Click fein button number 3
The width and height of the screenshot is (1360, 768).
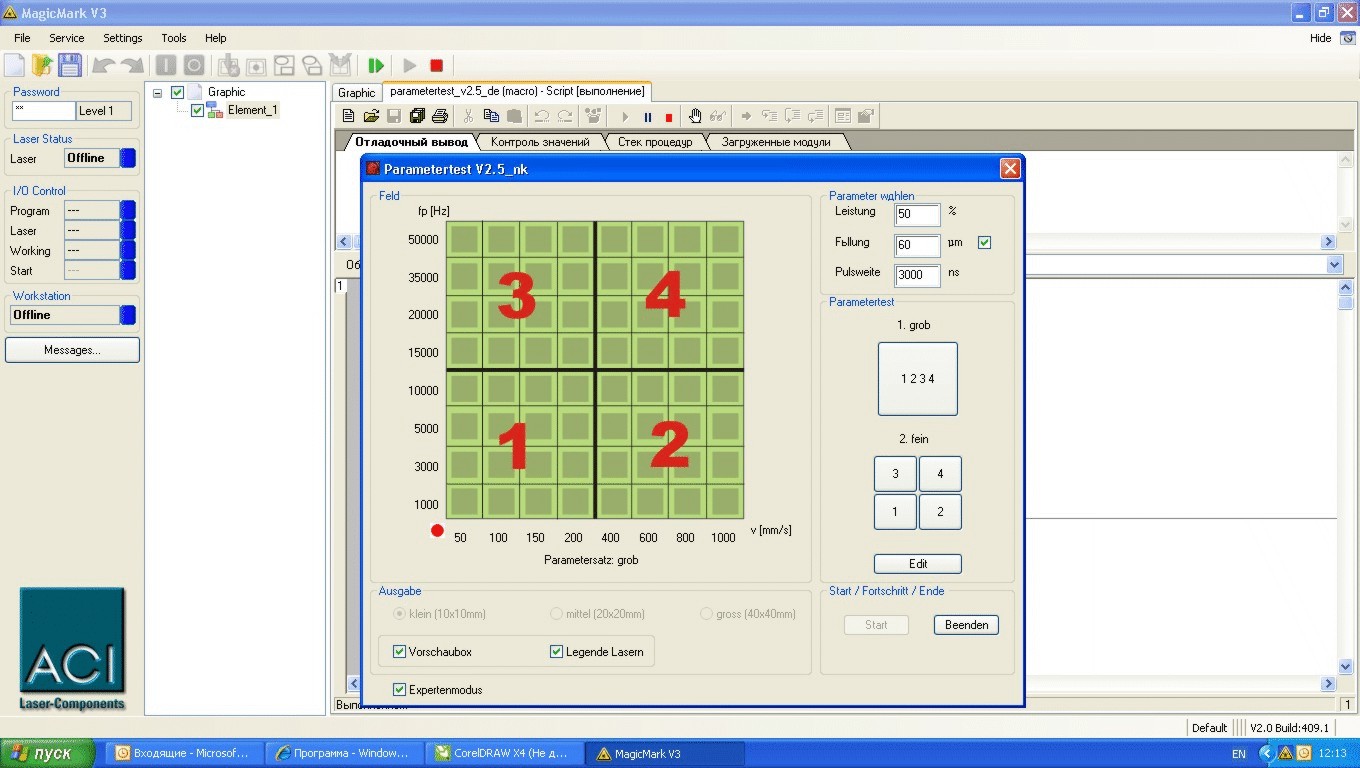click(x=895, y=474)
